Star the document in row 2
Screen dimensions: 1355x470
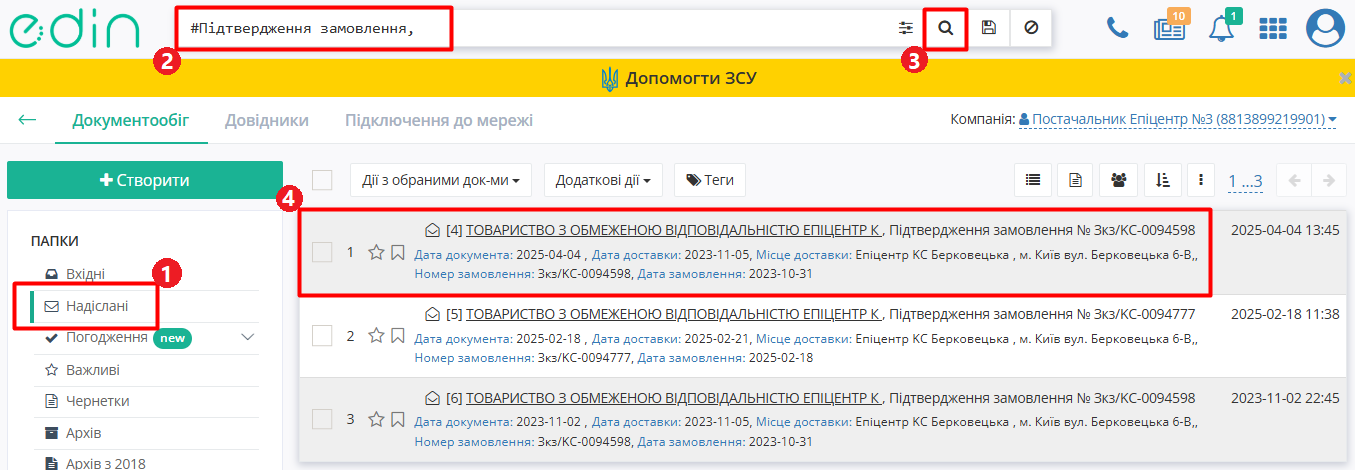376,335
